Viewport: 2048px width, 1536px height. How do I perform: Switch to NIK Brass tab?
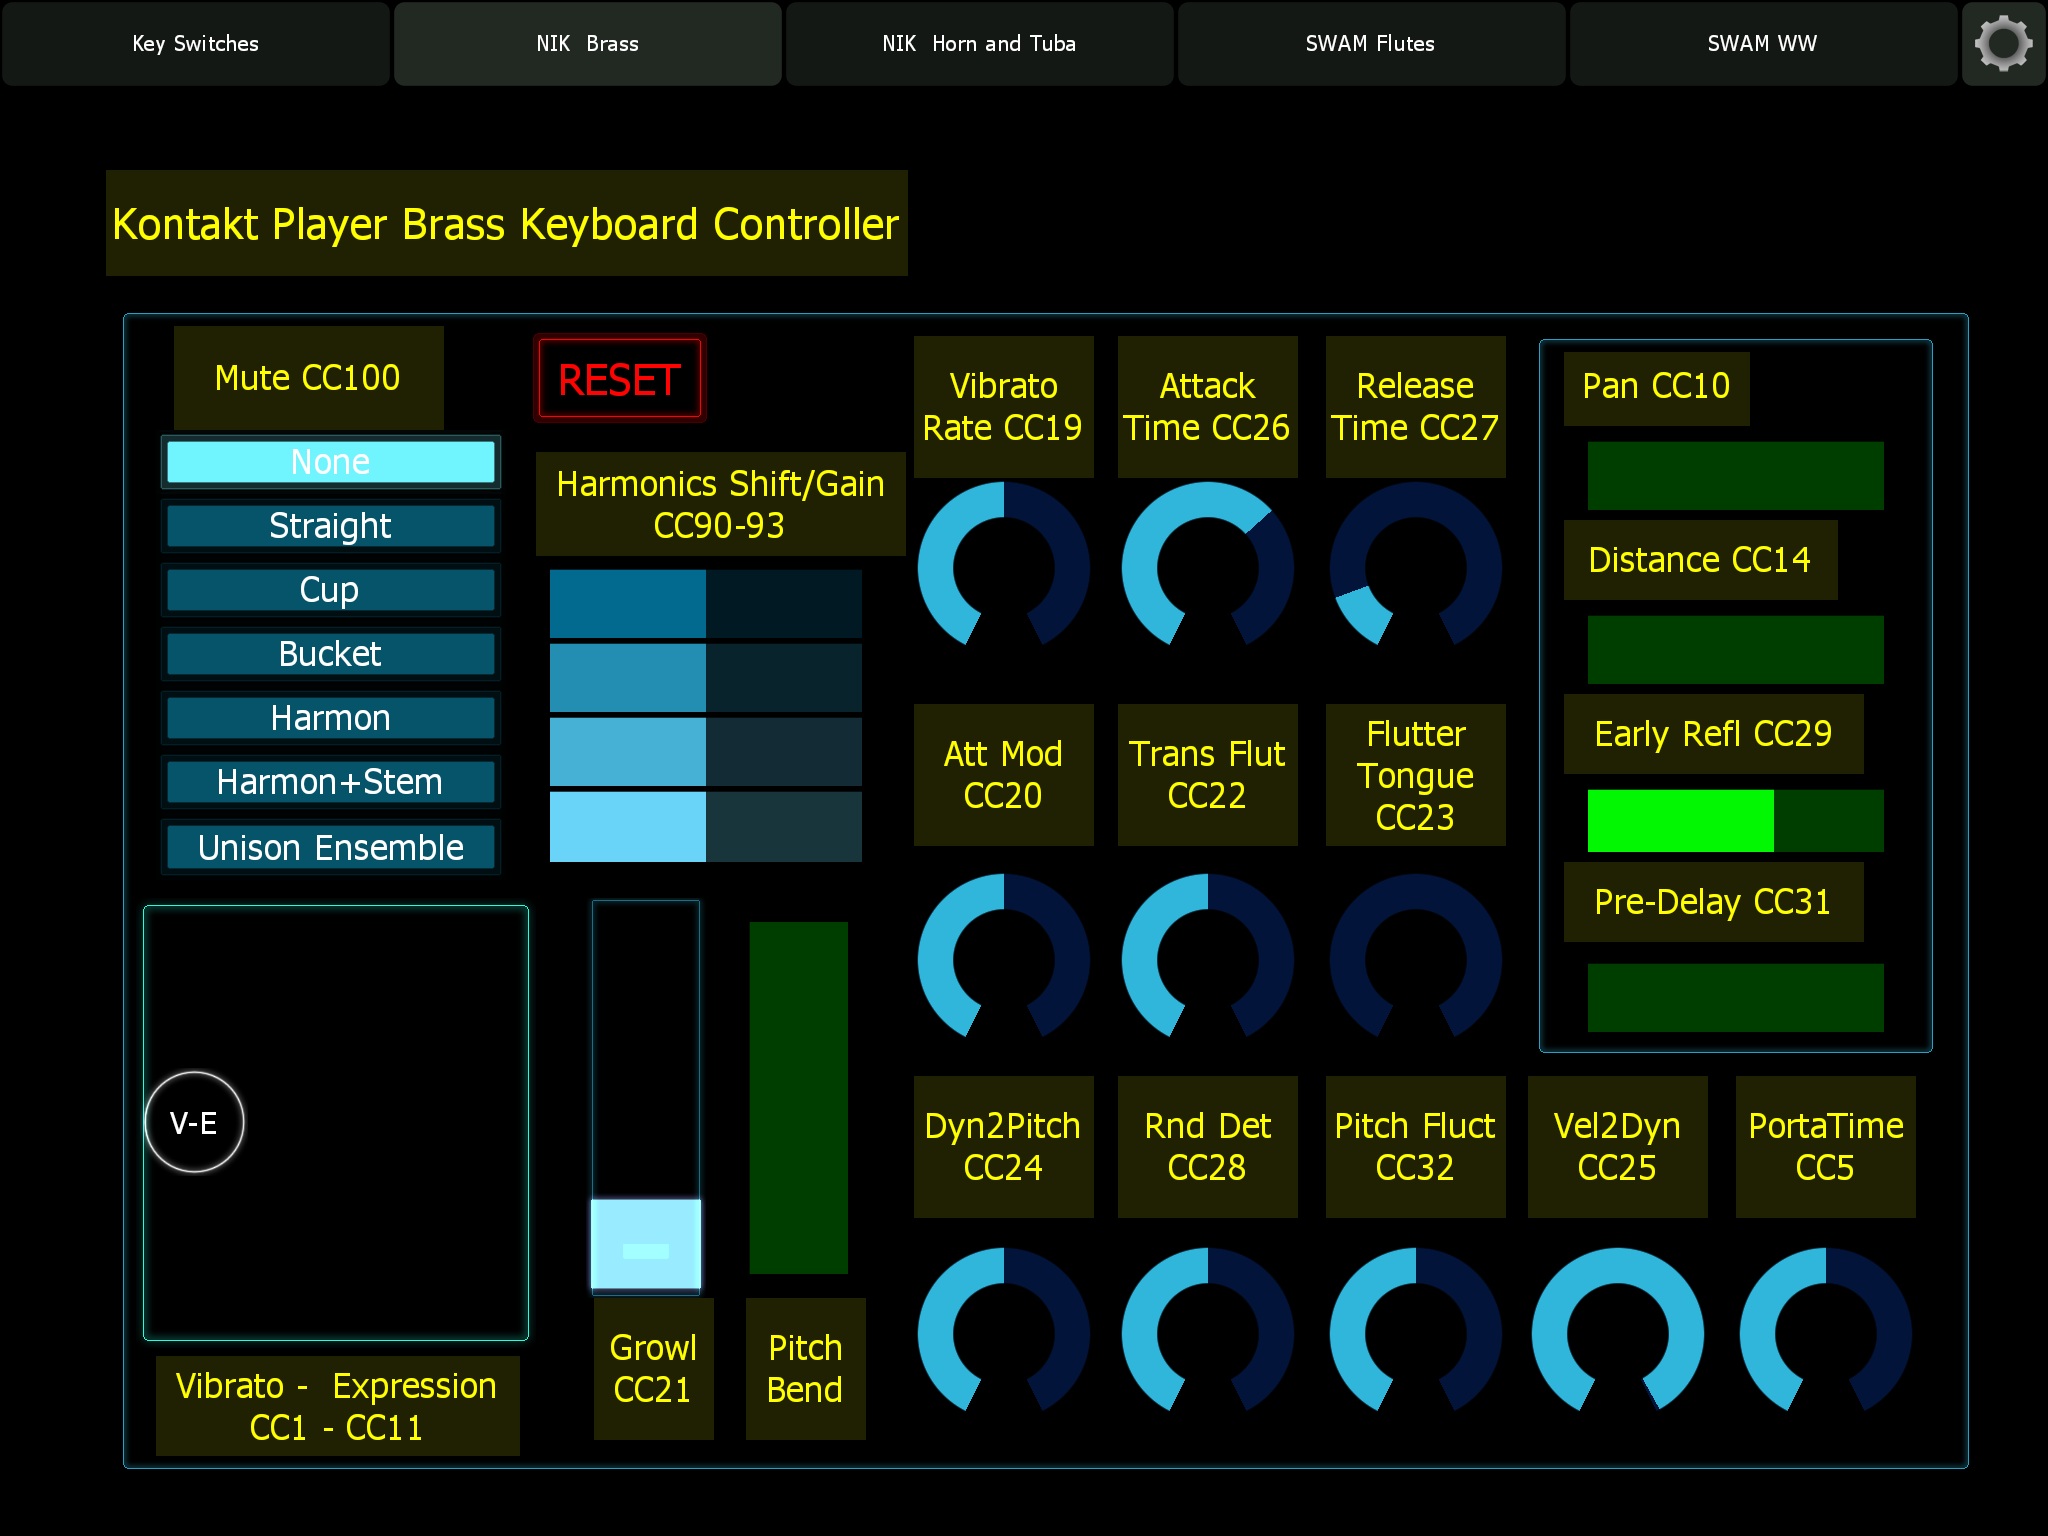588,44
